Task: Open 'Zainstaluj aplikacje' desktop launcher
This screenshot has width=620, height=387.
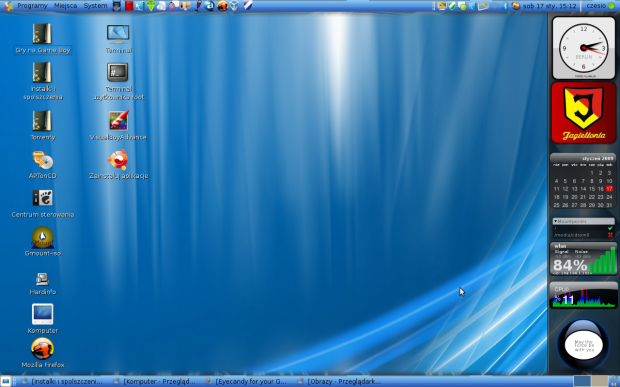Action: [118, 164]
